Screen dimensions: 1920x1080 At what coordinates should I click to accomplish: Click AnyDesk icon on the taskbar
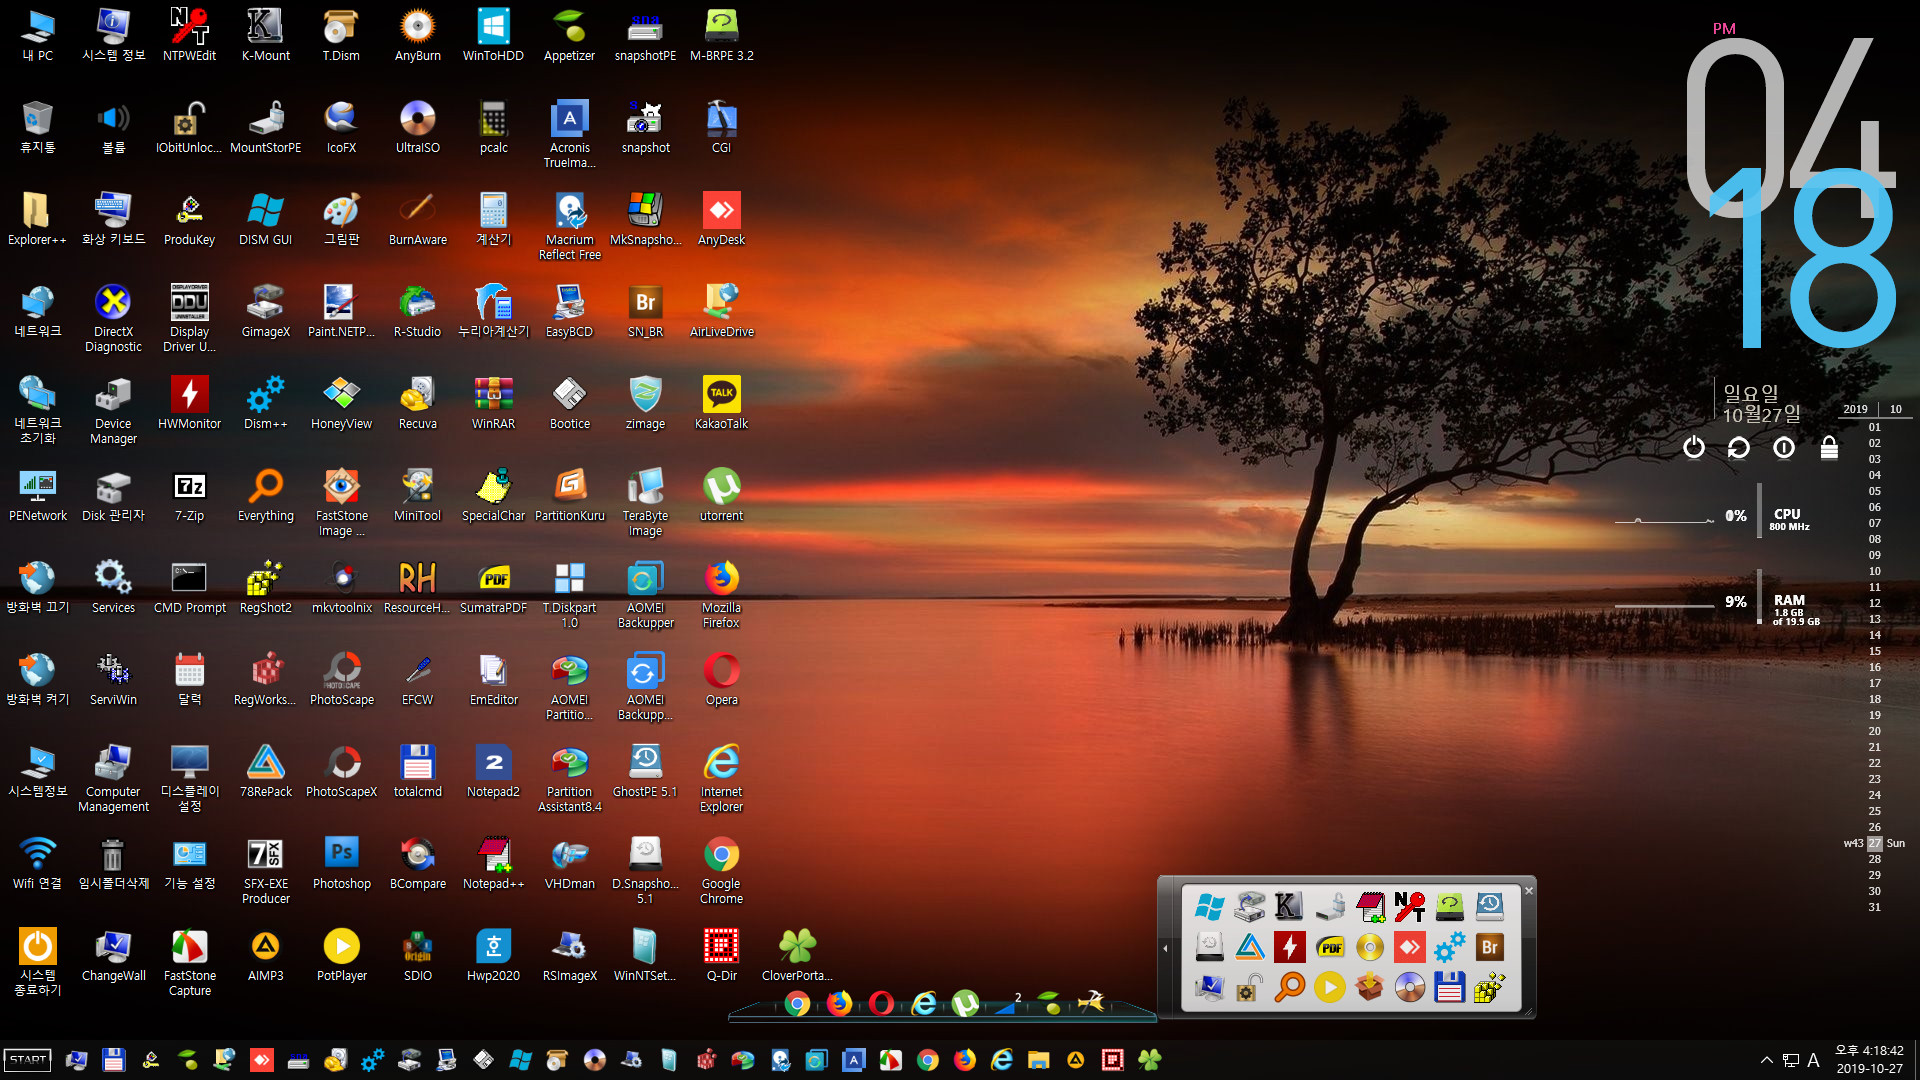(261, 1060)
